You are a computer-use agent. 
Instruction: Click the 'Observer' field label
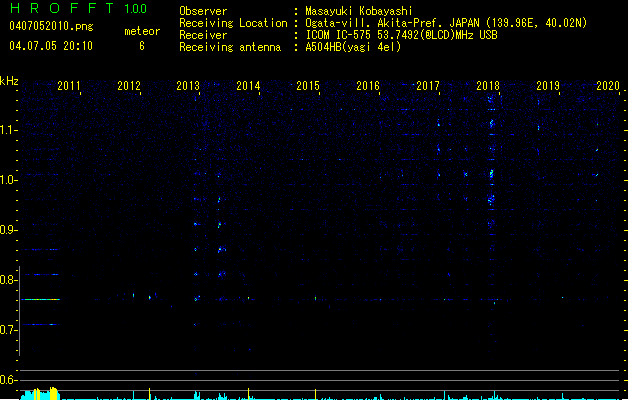click(x=203, y=11)
